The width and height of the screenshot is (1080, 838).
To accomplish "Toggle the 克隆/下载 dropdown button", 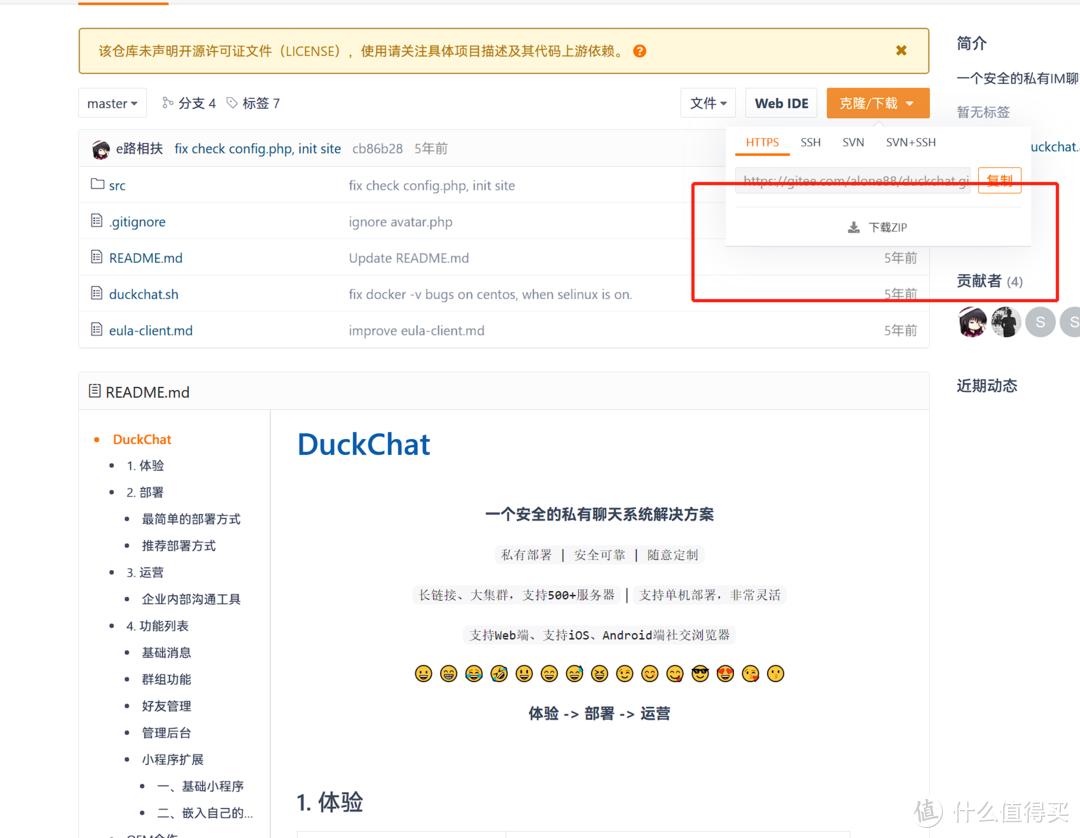I will (878, 103).
